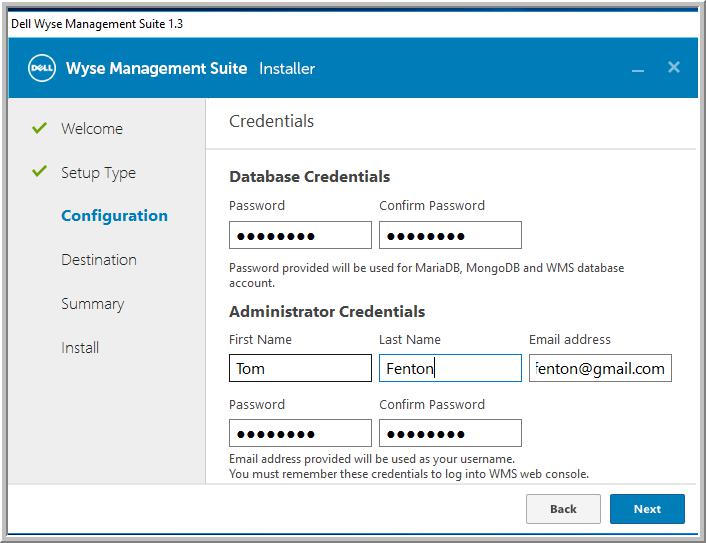
Task: Open the Summary step
Action: click(92, 304)
